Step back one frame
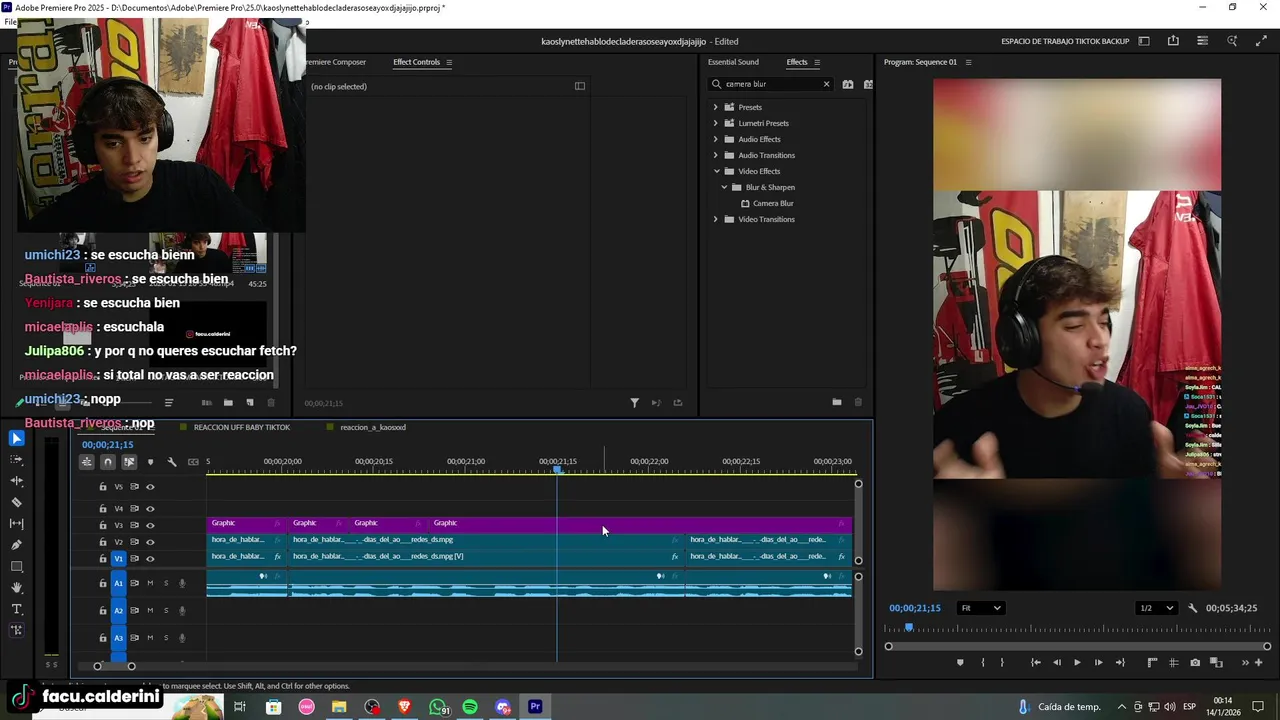This screenshot has width=1280, height=720. (x=1057, y=662)
